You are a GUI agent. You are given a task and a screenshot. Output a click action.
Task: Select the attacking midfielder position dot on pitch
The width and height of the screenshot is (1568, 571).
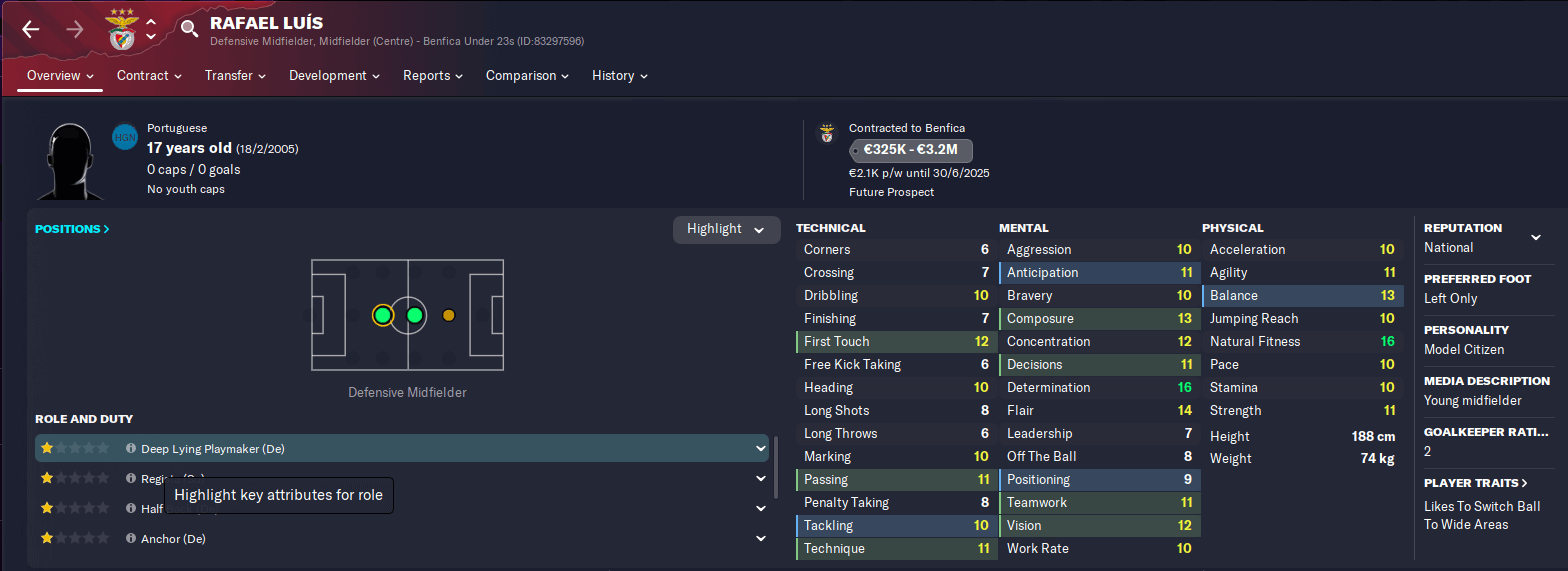pos(448,315)
